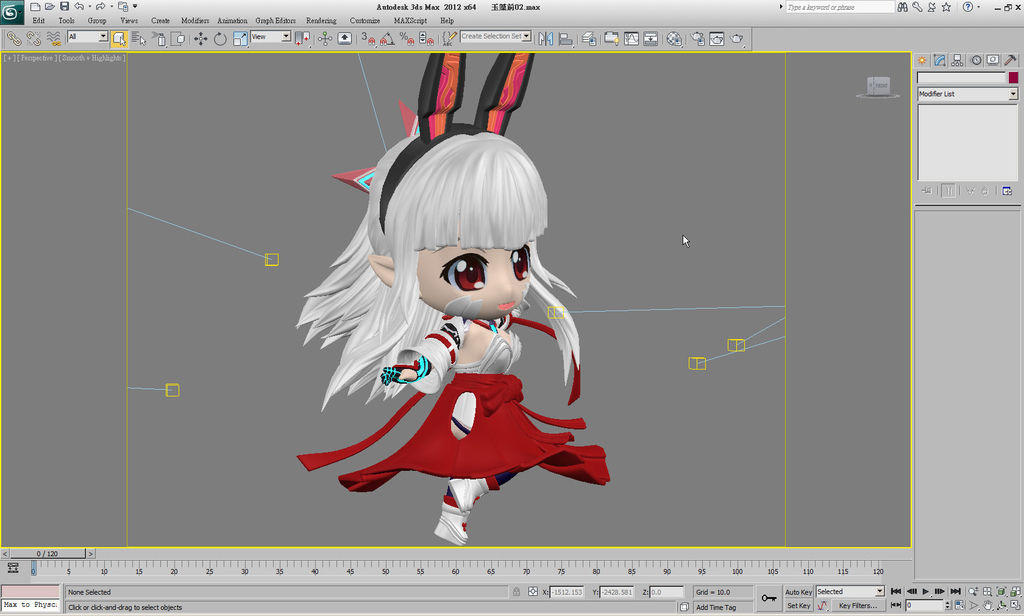Click the Pan View hand icon
Viewport: 1024px width, 616px height.
(x=988, y=606)
